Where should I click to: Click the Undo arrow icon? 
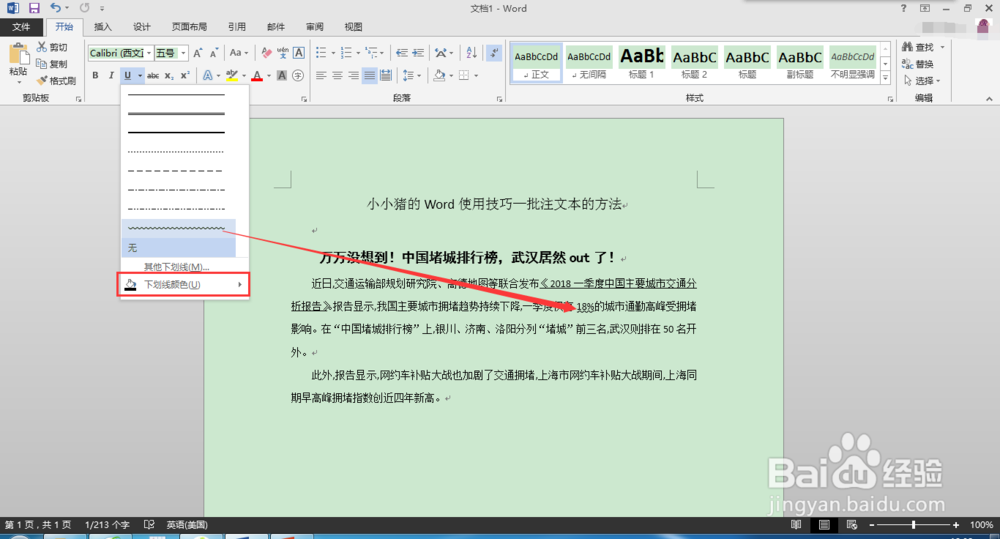tap(55, 8)
